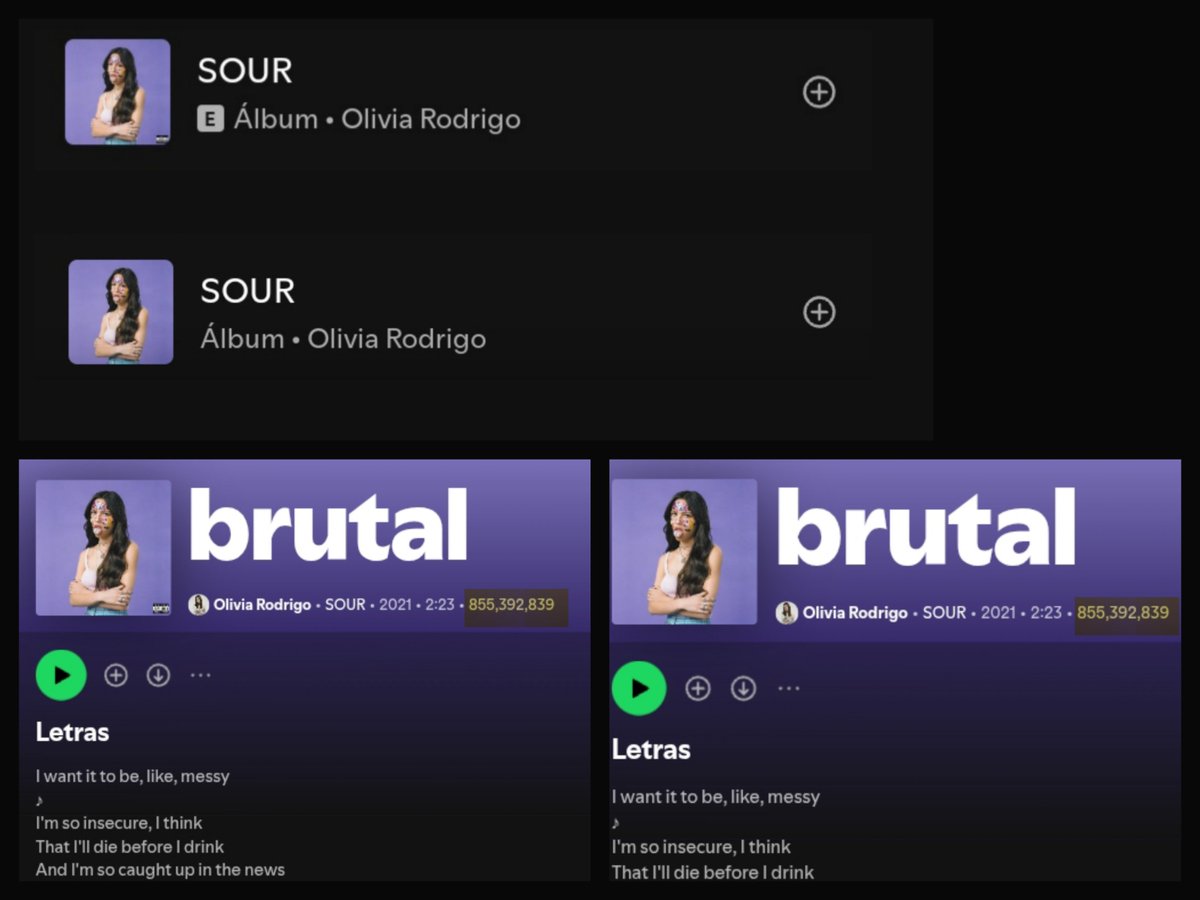Click "Álbum • Olivia Rodrigo" under explicit SOUR
This screenshot has width=1200, height=900.
pyautogui.click(x=377, y=119)
